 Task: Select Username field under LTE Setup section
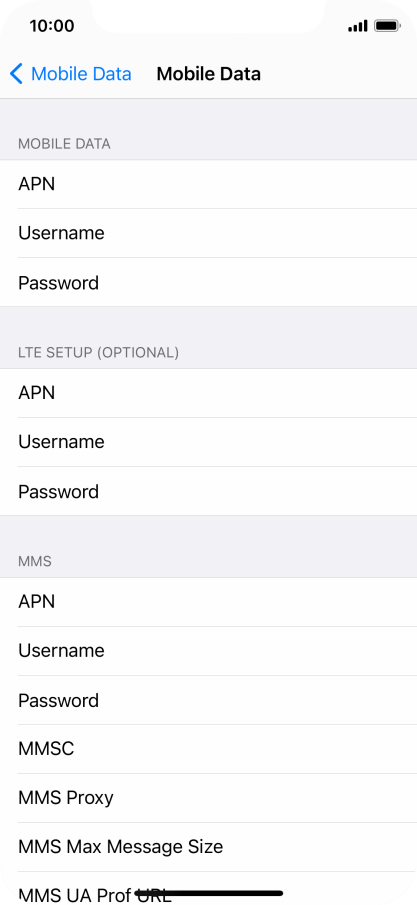[x=208, y=442]
